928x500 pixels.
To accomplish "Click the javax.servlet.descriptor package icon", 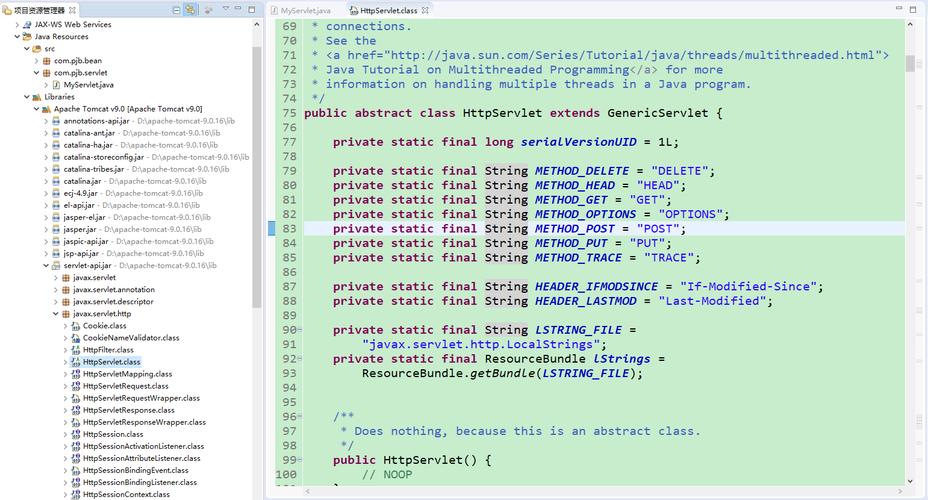I will (x=66, y=302).
